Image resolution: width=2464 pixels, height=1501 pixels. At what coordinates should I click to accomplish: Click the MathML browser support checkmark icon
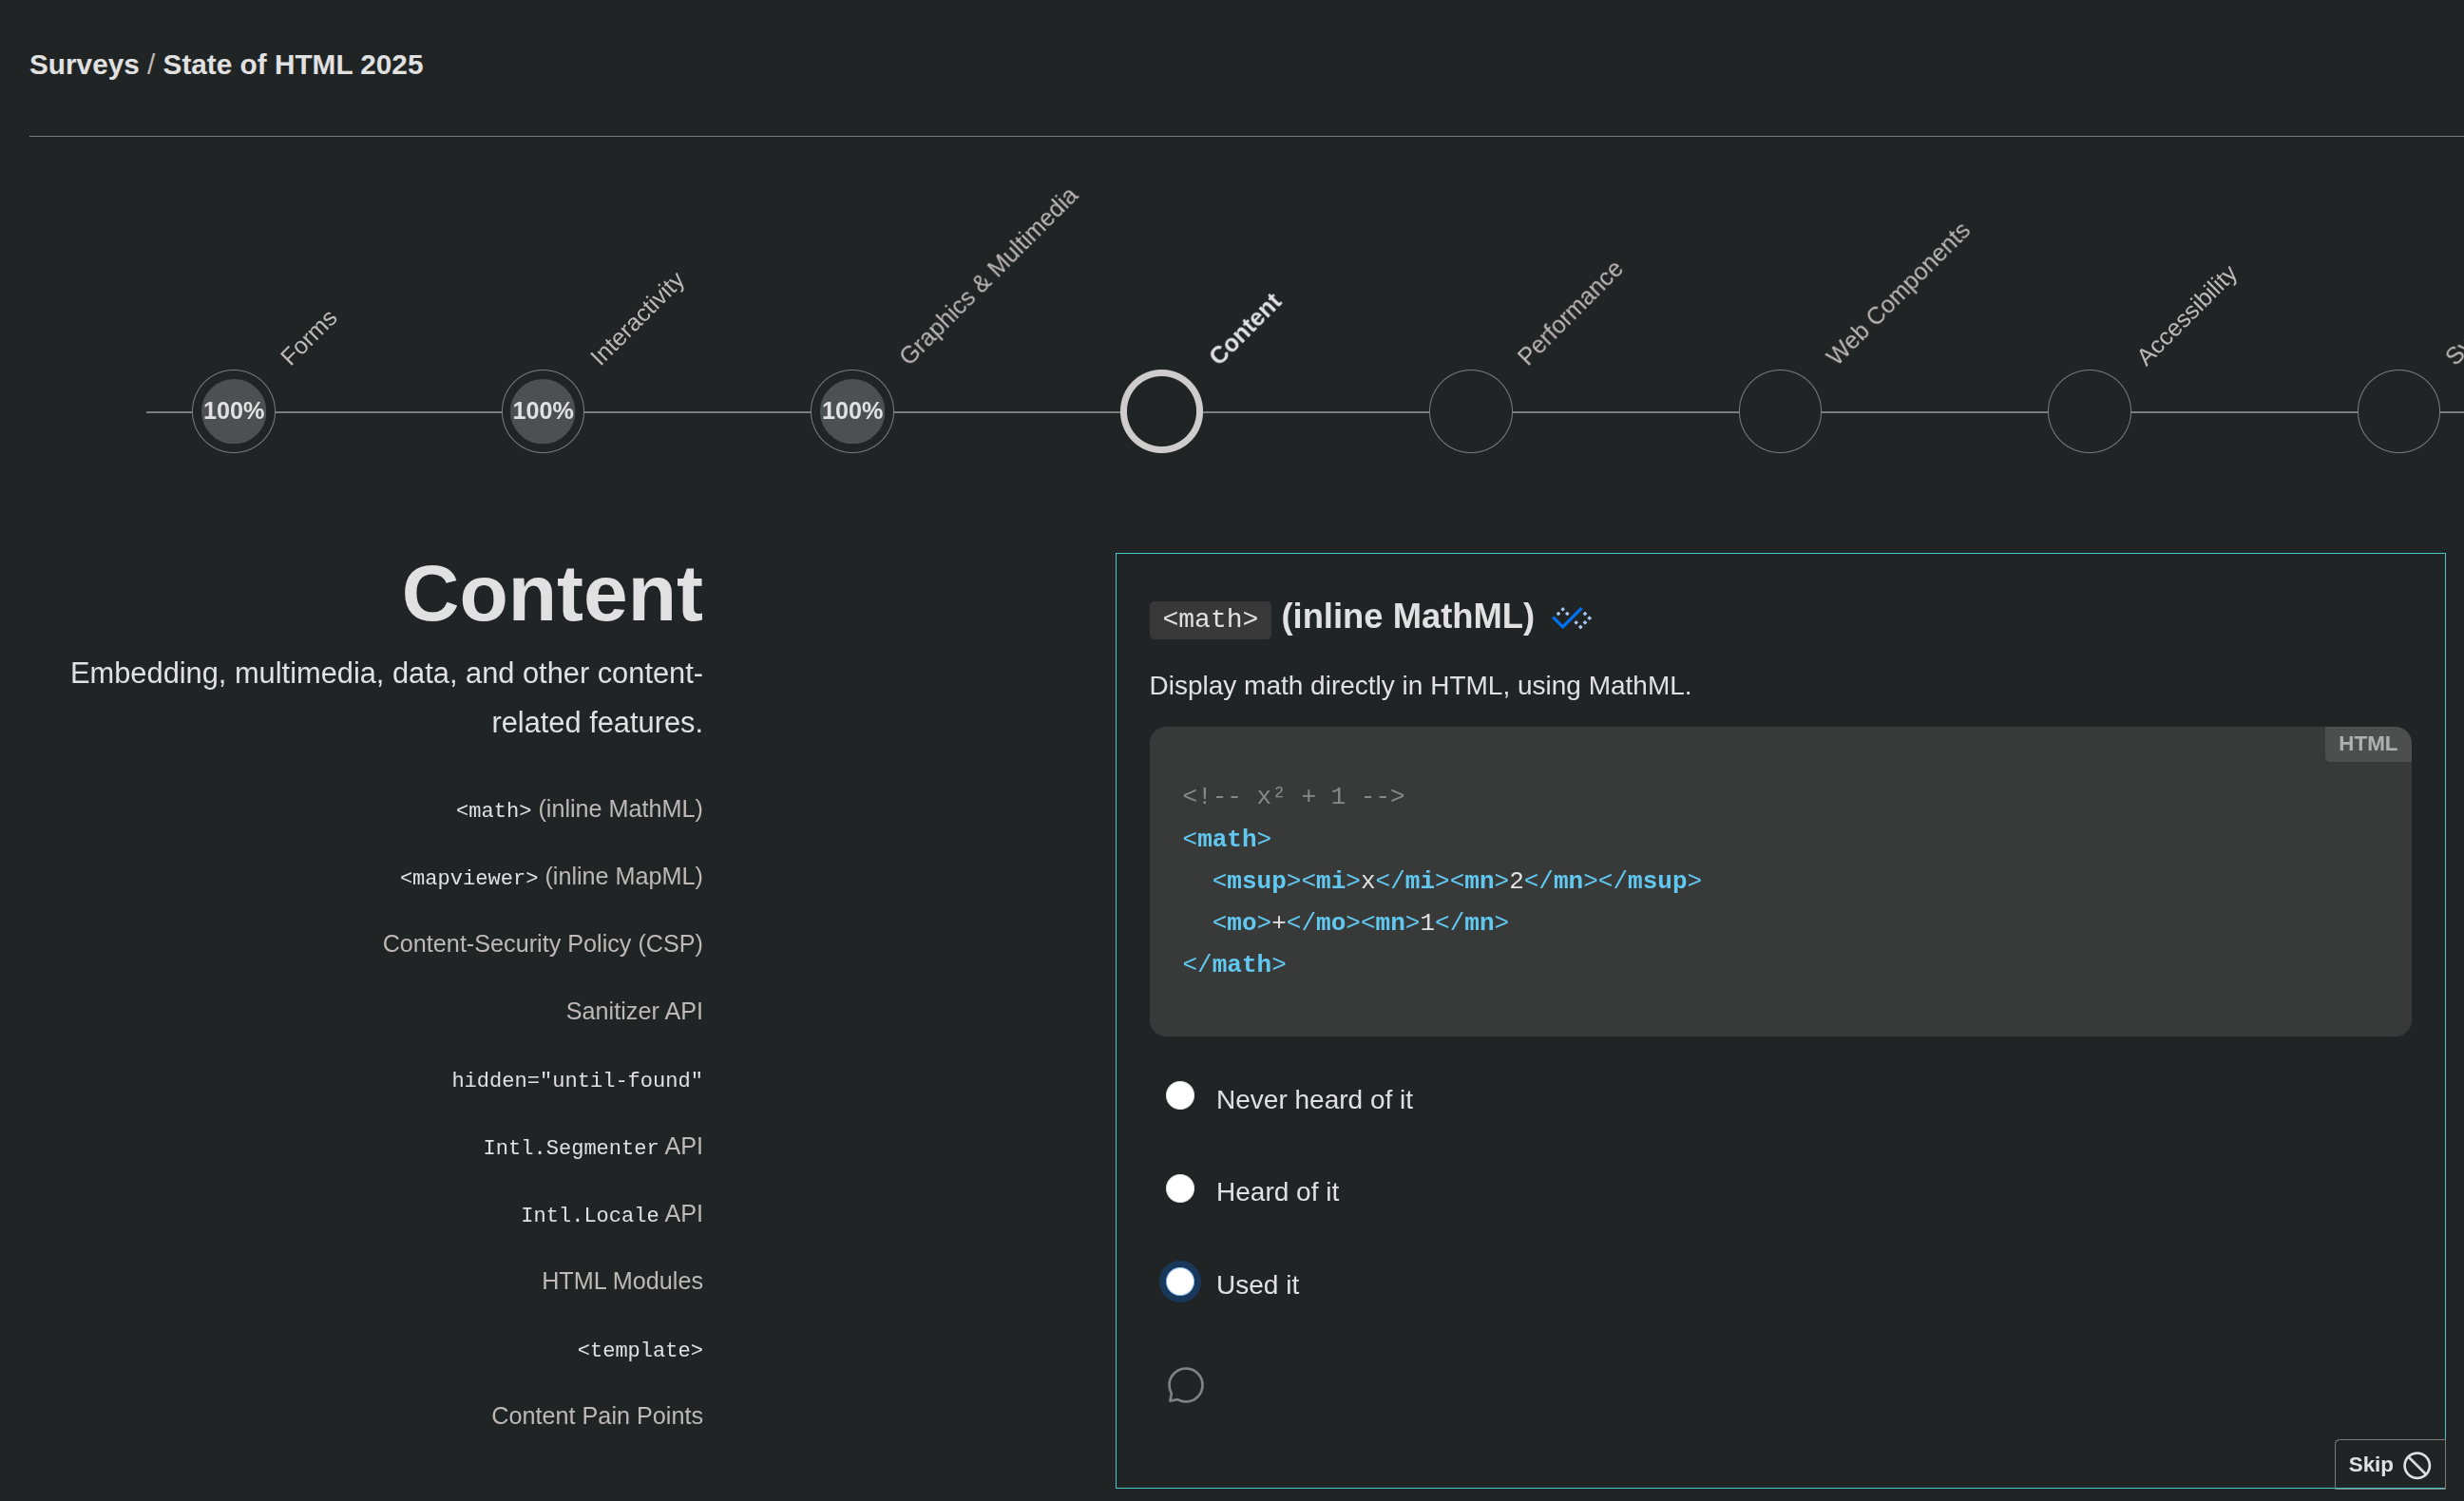(x=1571, y=618)
